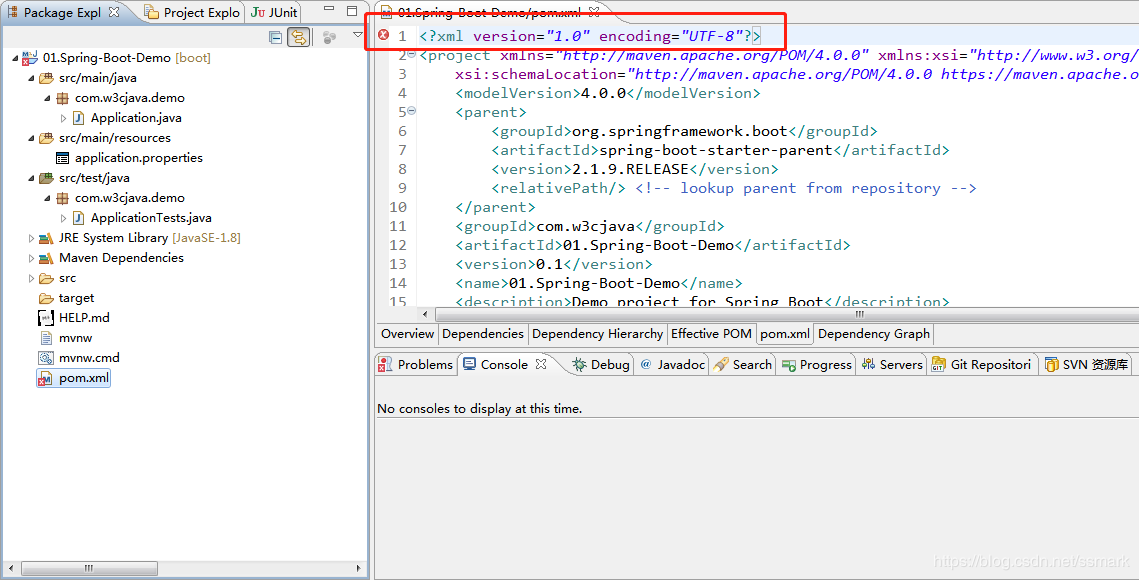Close the Package Explorer tab
Screen dimensions: 1139x580
(x=113, y=12)
